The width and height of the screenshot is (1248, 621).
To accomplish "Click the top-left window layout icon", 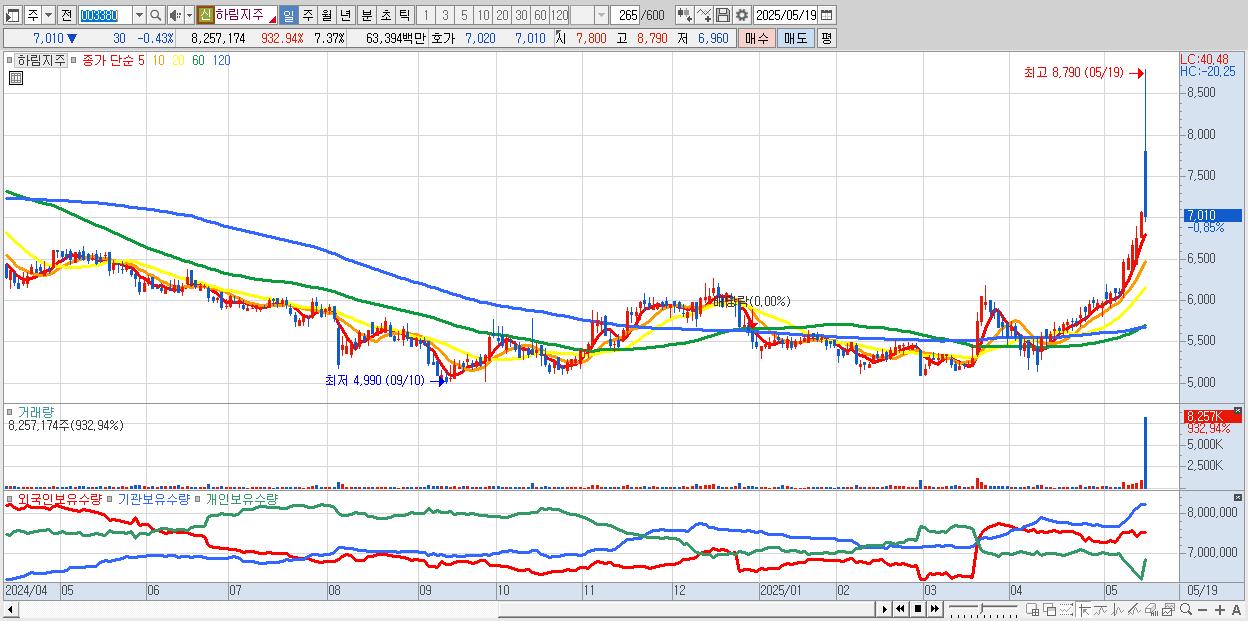I will point(13,15).
